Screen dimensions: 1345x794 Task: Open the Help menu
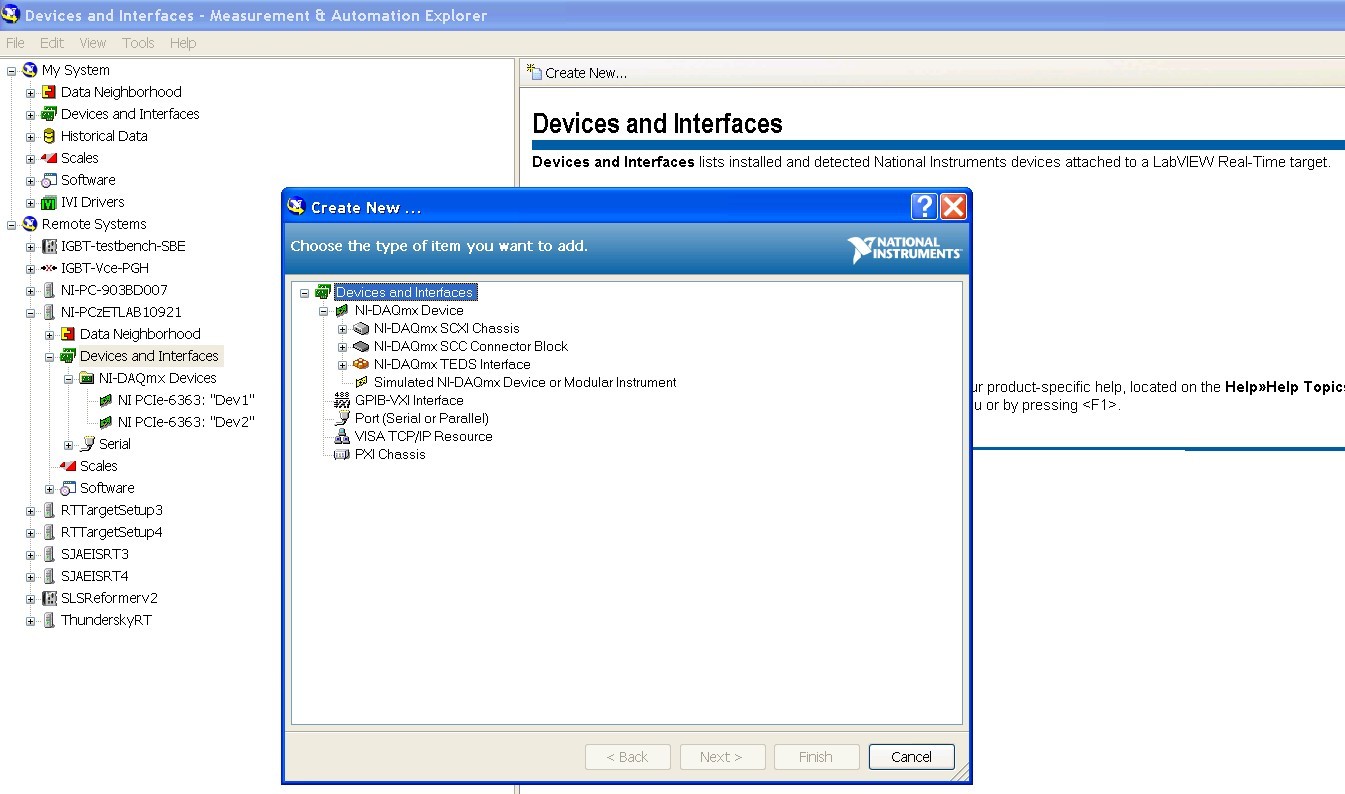(x=183, y=43)
